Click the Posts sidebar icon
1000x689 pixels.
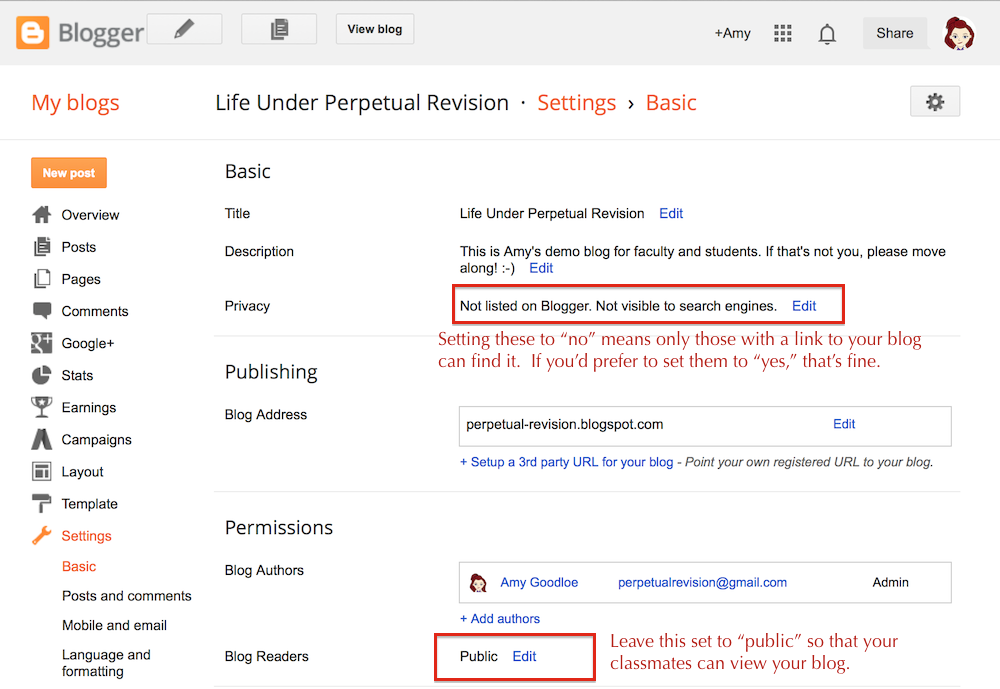(42, 247)
